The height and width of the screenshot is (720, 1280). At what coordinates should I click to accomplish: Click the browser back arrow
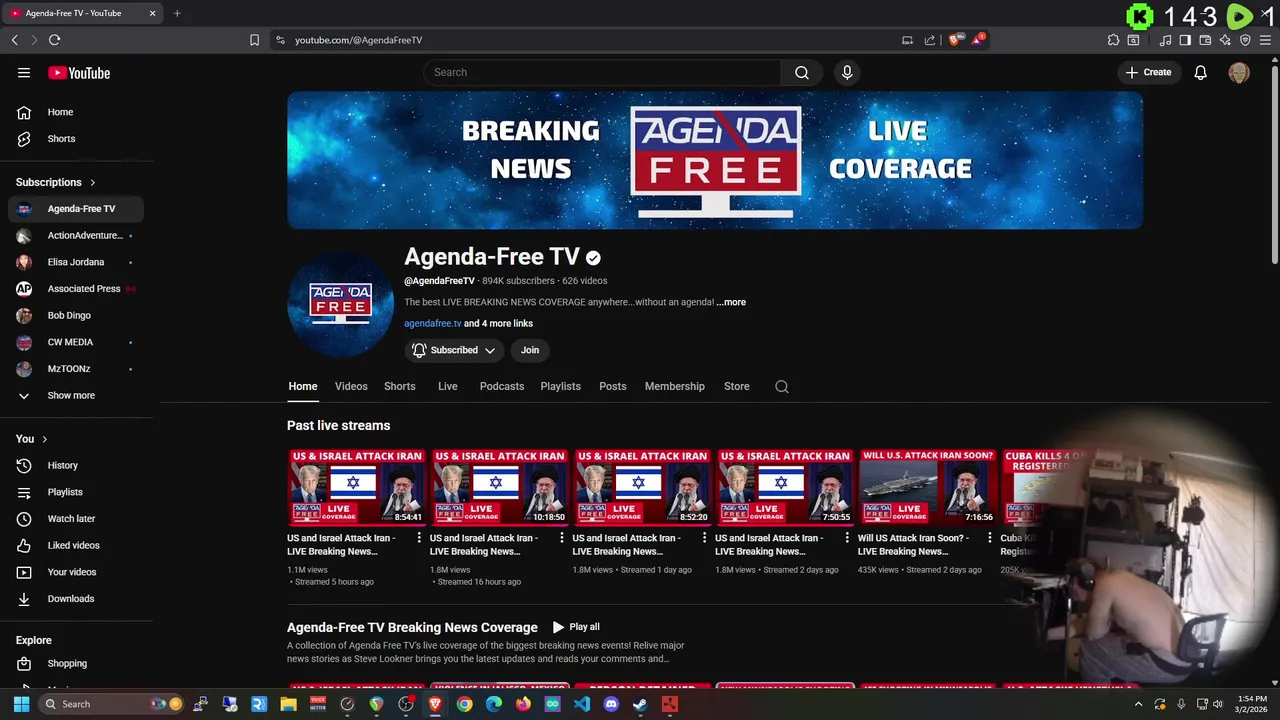[x=14, y=40]
